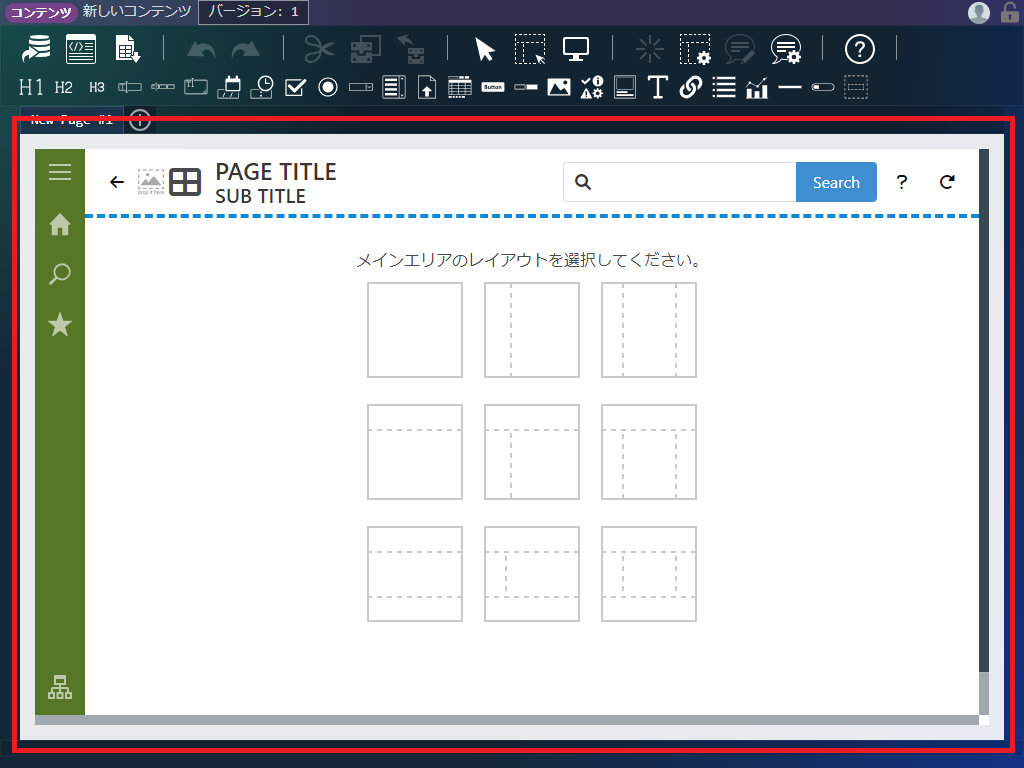This screenshot has height=768, width=1024.
Task: Click the four-square grid icon beside title
Action: 185,182
